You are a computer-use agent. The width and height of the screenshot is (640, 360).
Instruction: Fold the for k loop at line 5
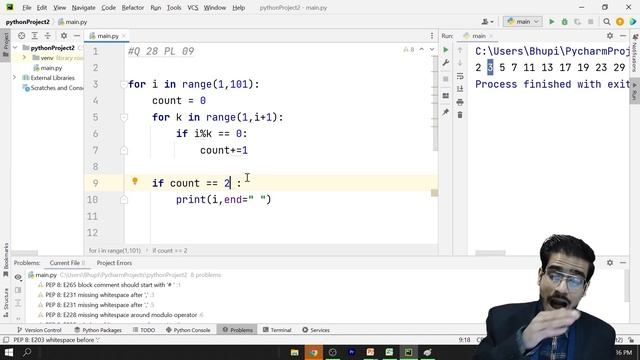[123, 118]
